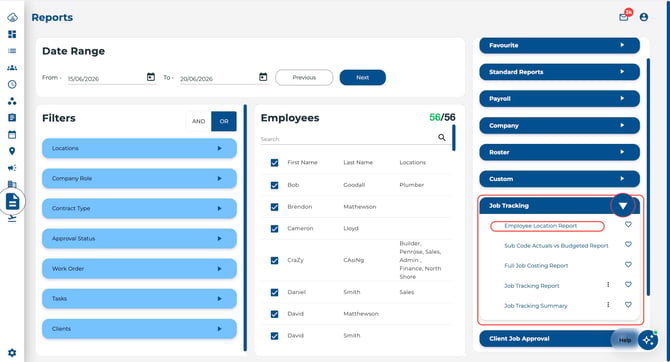Screen dimensions: 670x362
Task: Uncheck the select-all employees checkbox
Action: (x=274, y=163)
